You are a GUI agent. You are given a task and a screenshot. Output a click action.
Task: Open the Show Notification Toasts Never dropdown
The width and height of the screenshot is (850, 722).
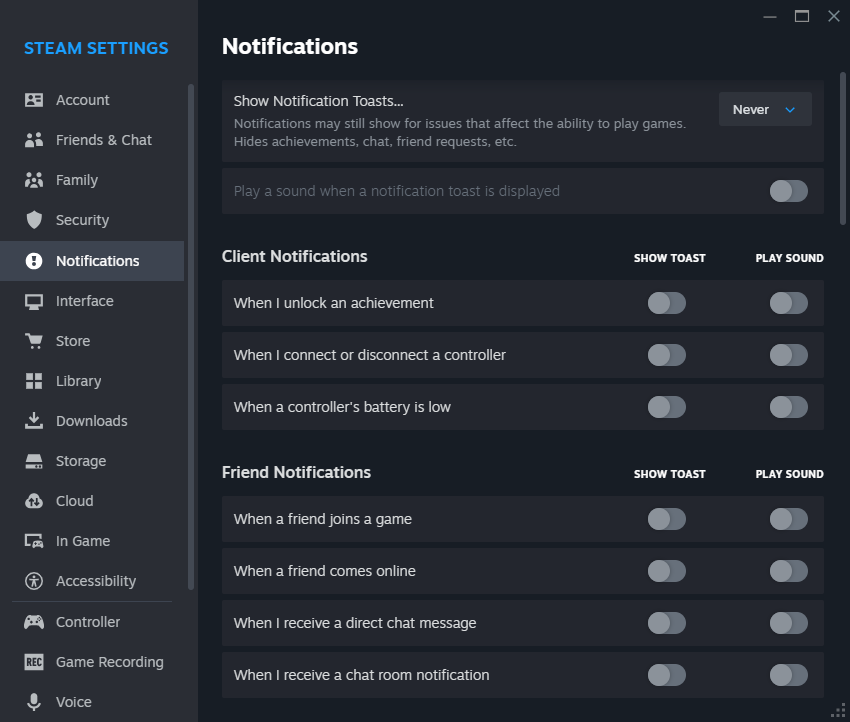765,109
